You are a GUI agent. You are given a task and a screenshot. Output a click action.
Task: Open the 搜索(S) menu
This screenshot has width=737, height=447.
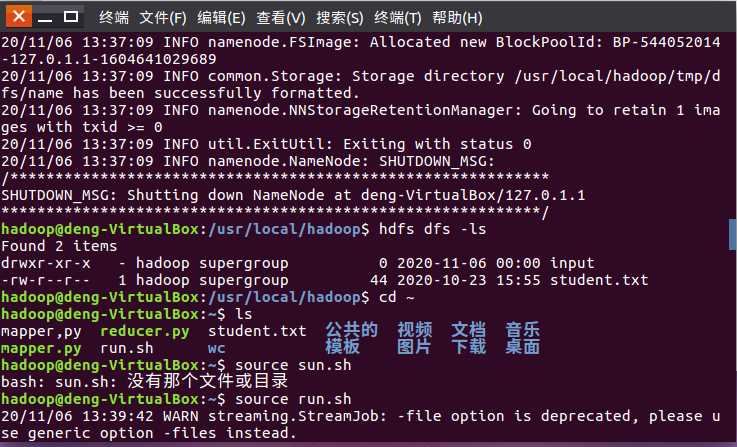click(339, 18)
